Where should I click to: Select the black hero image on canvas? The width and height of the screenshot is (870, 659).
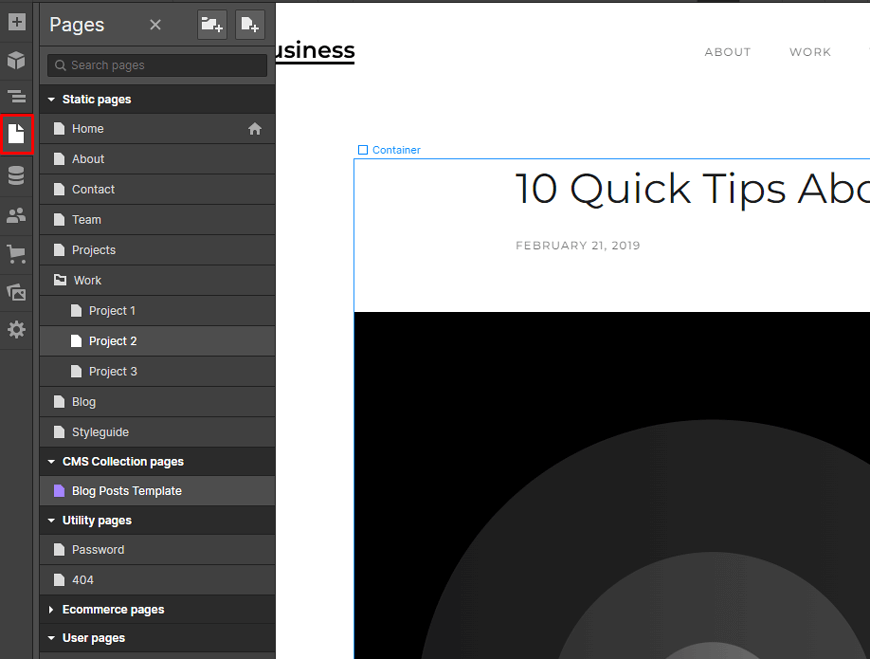click(x=612, y=485)
